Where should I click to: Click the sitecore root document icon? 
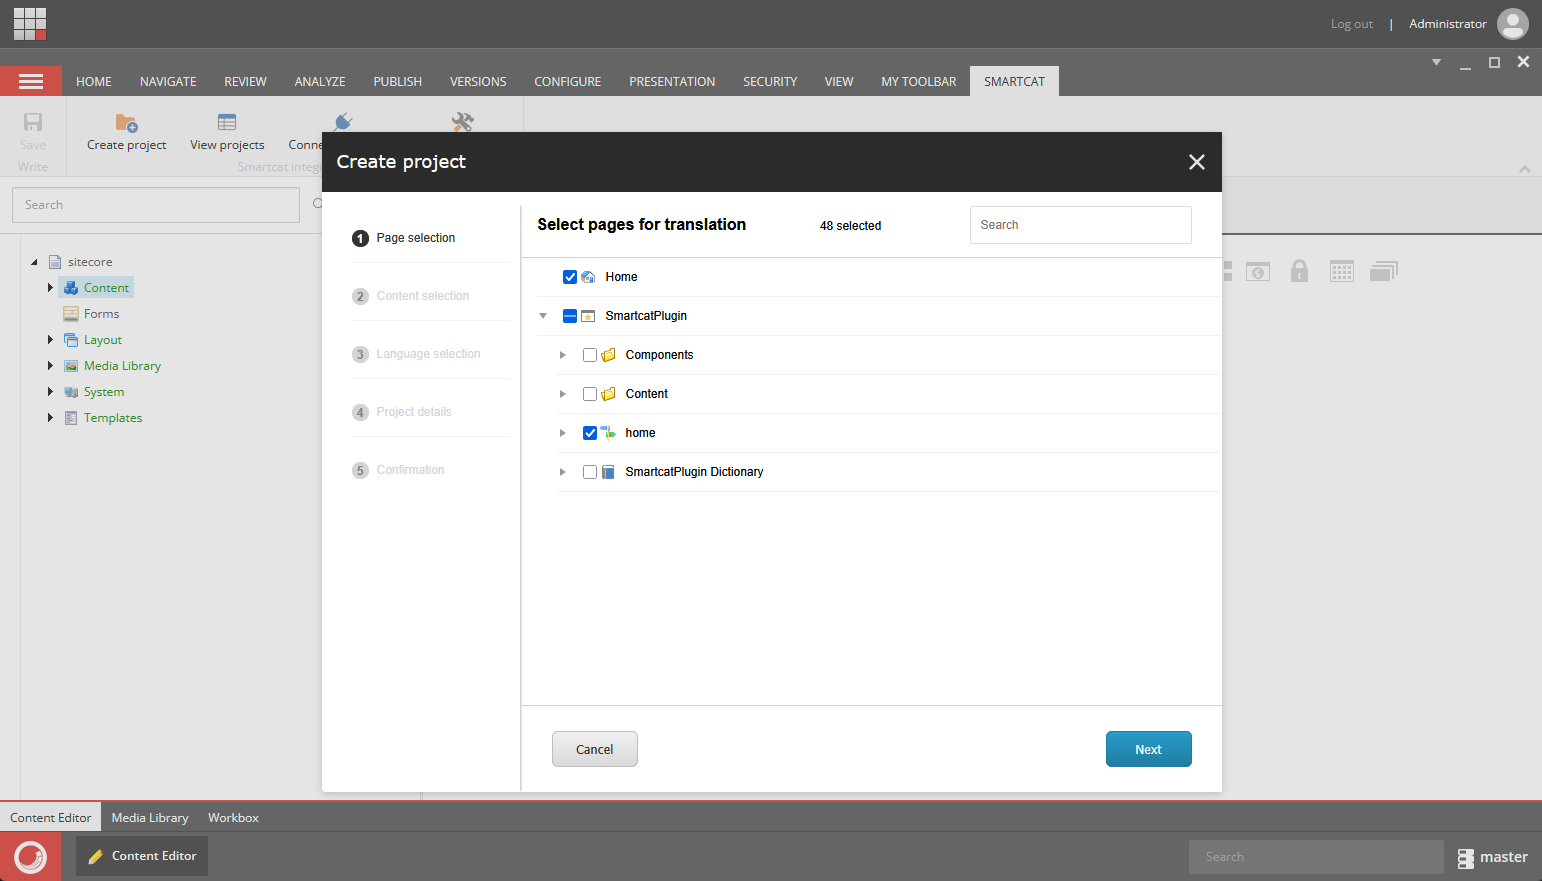[x=55, y=262]
